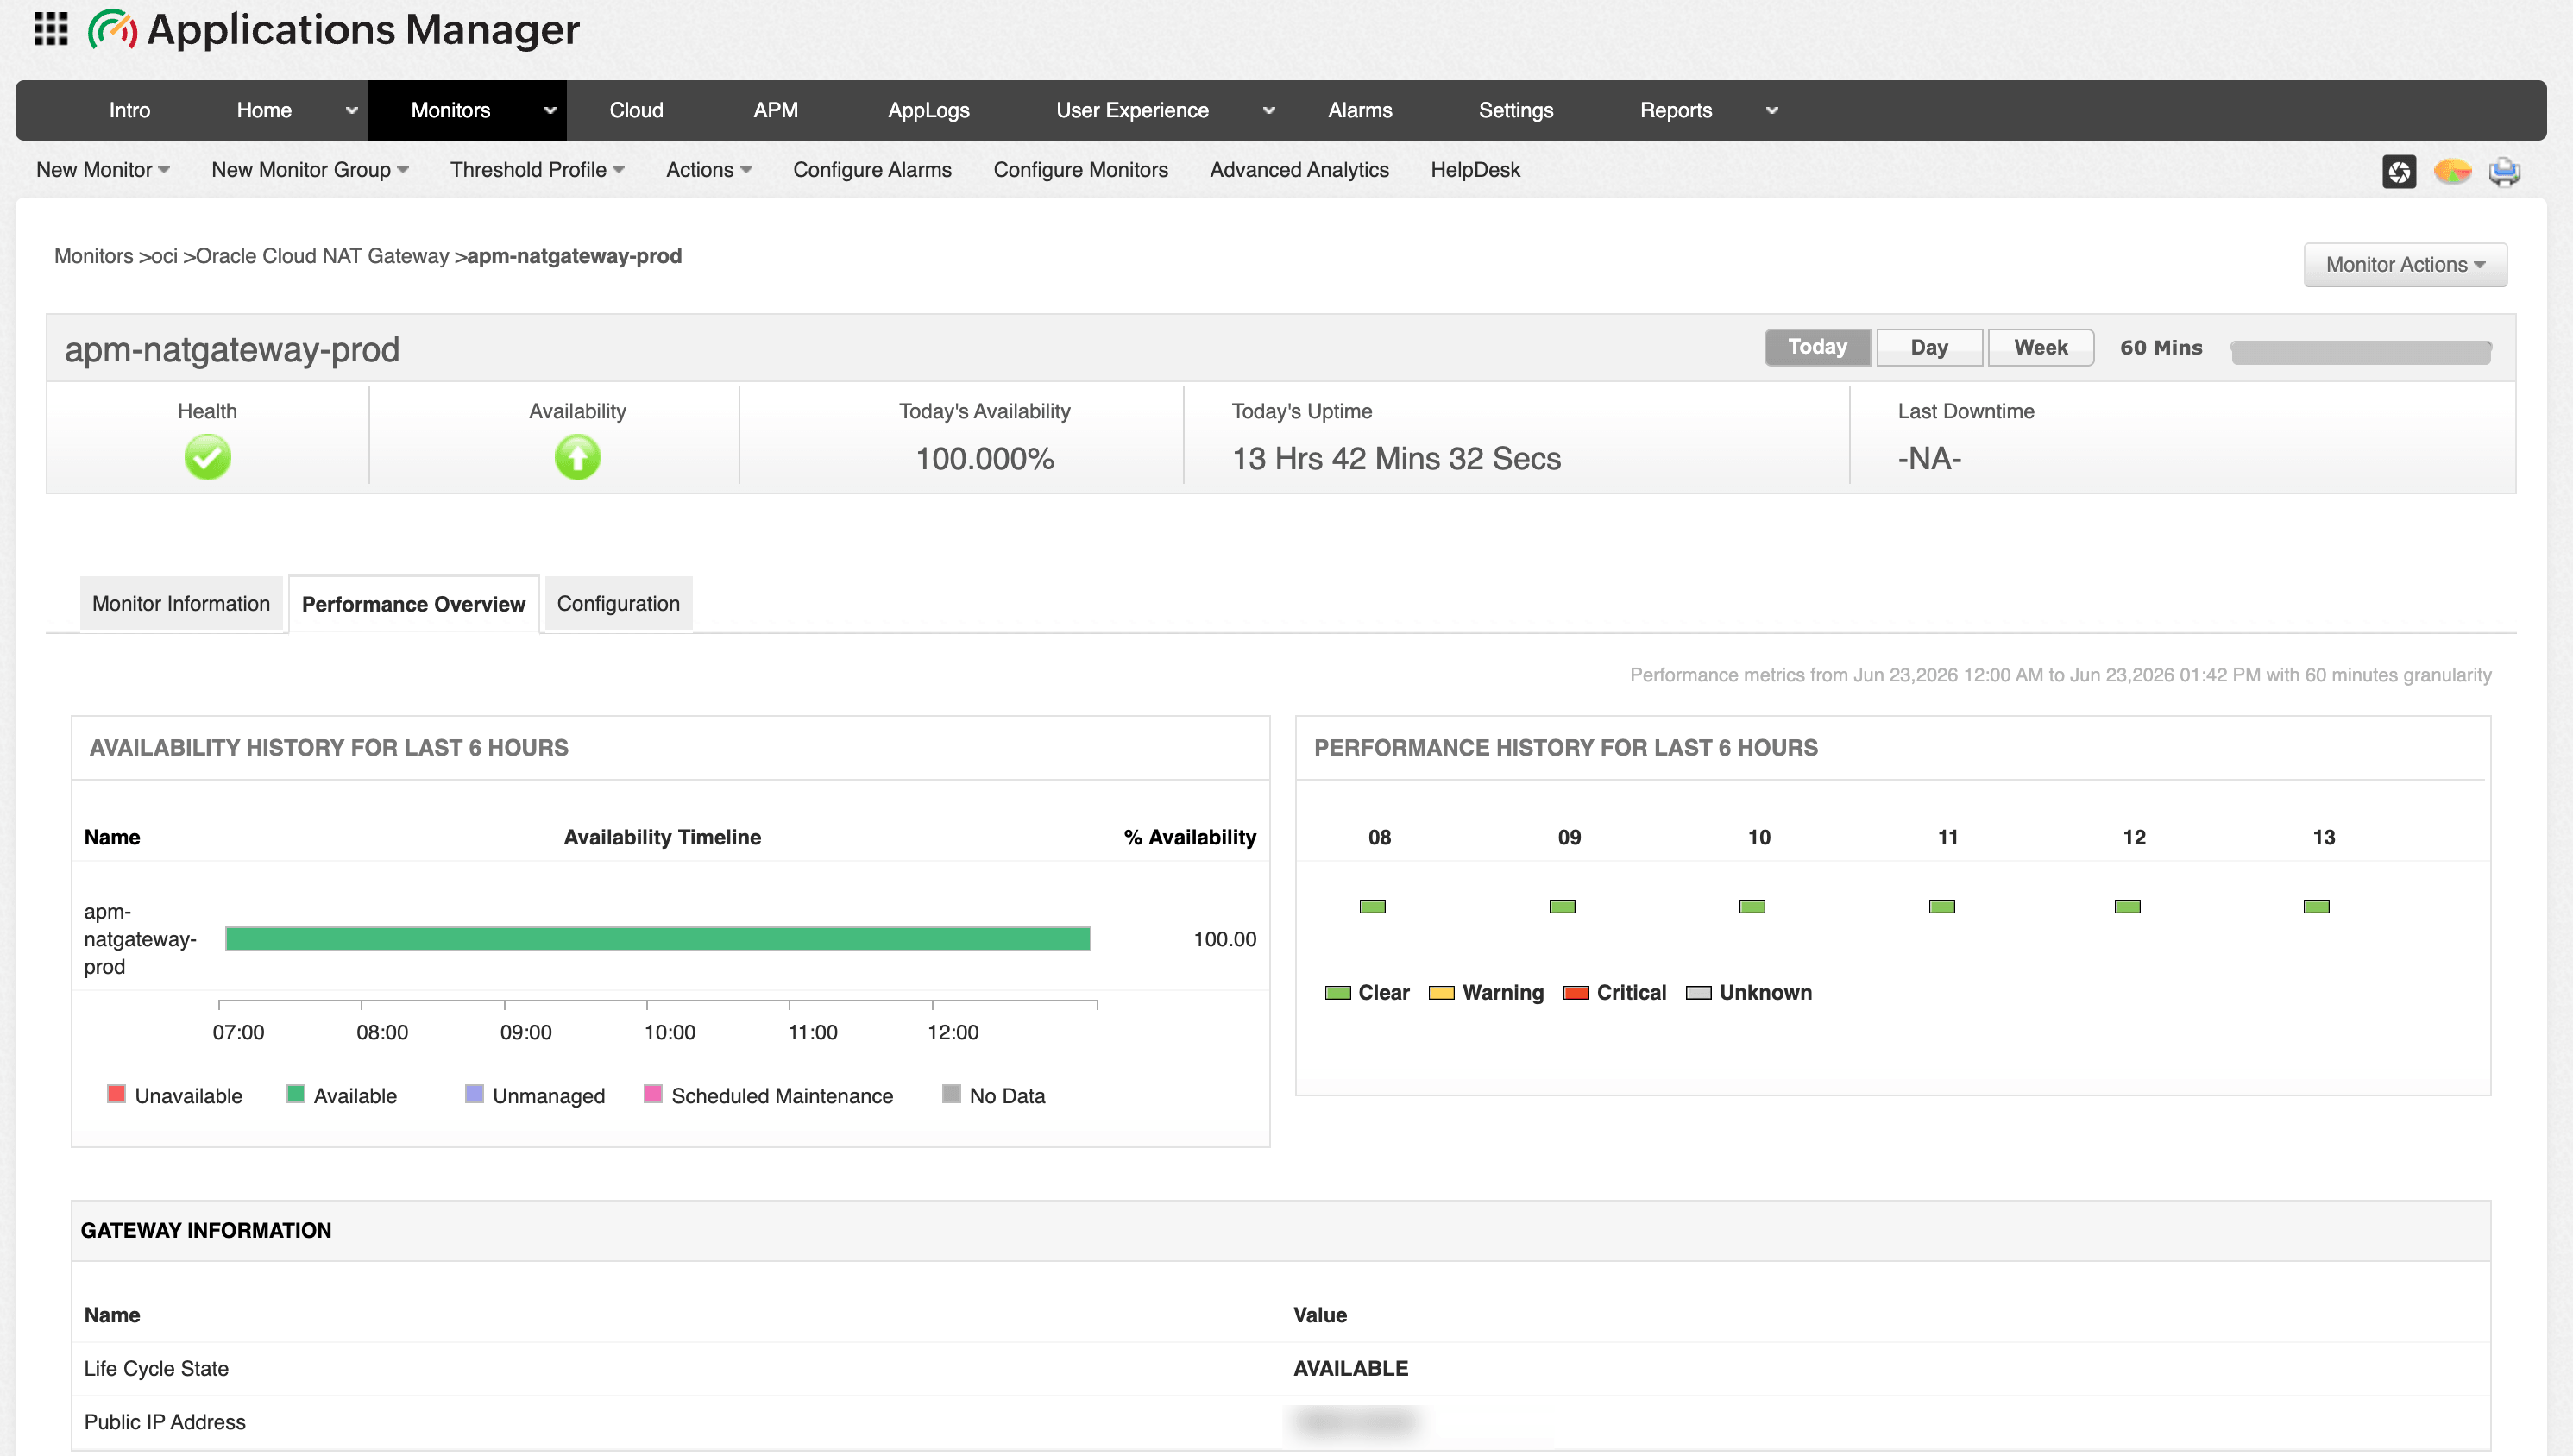
Task: Open the APM menu
Action: pyautogui.click(x=775, y=110)
